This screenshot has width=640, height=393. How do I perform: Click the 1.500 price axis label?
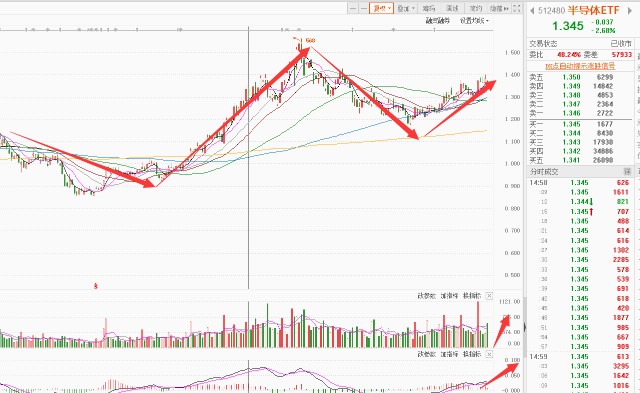[512, 53]
